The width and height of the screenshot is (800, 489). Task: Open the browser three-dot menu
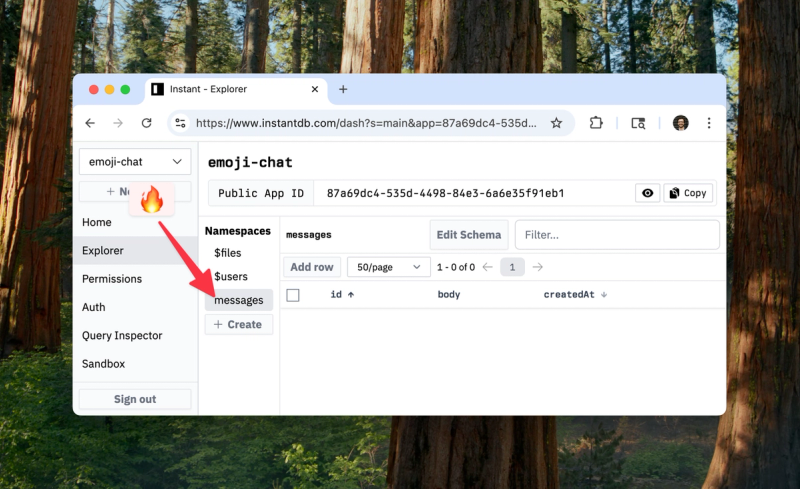[x=709, y=123]
